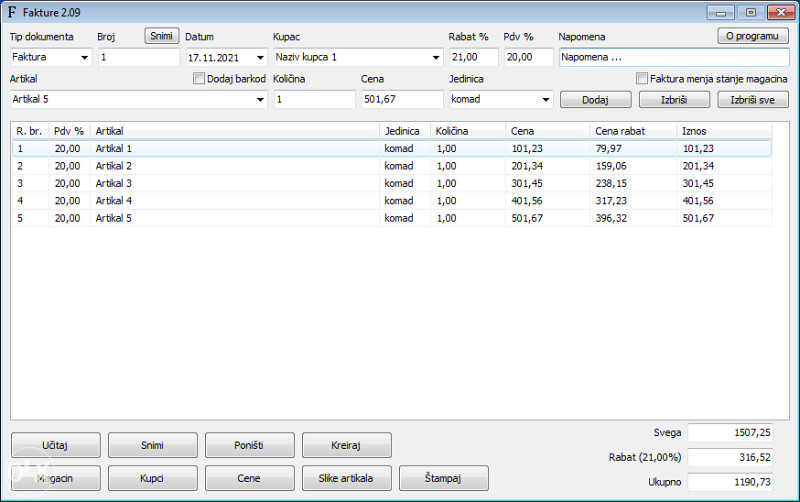Click the Kreiraj button
Viewport: 800px width, 502px height.
(x=346, y=445)
